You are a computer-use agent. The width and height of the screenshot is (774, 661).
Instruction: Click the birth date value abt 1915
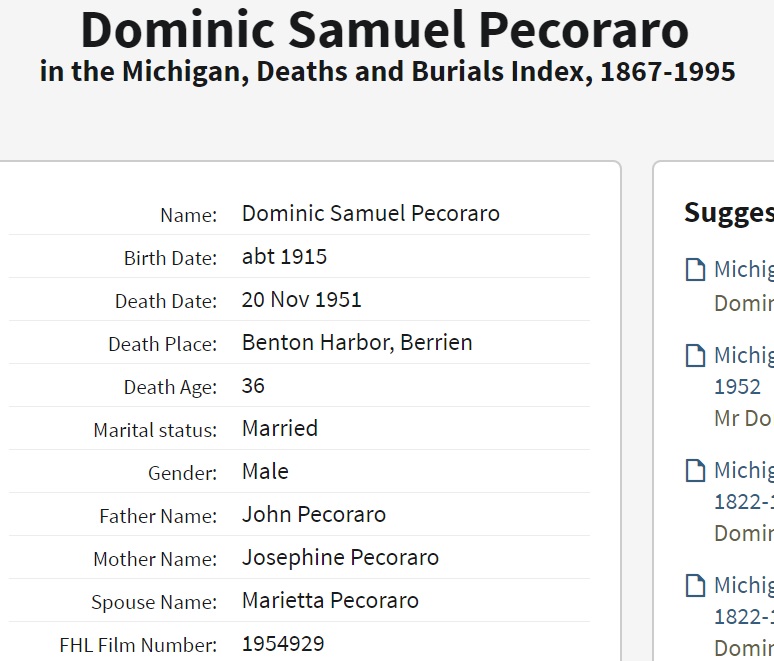point(284,256)
